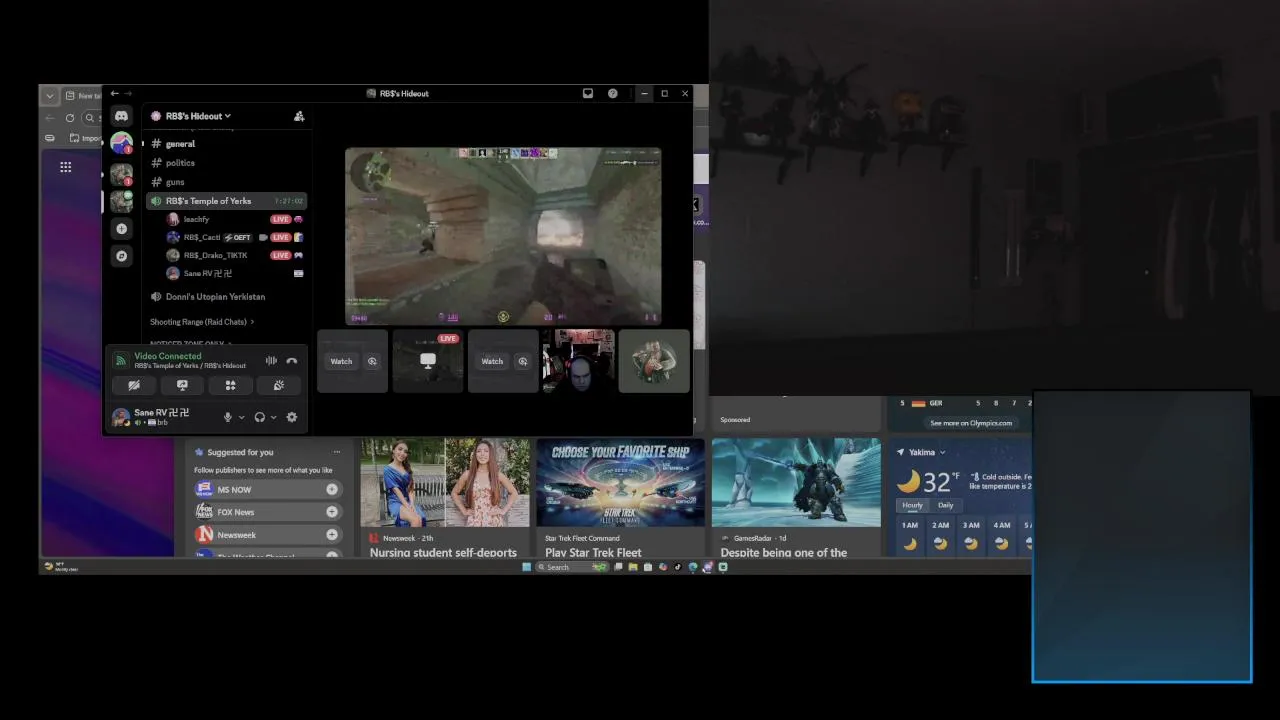The height and width of the screenshot is (720, 1280).
Task: Open Discord direct messages home icon
Action: pos(121,116)
